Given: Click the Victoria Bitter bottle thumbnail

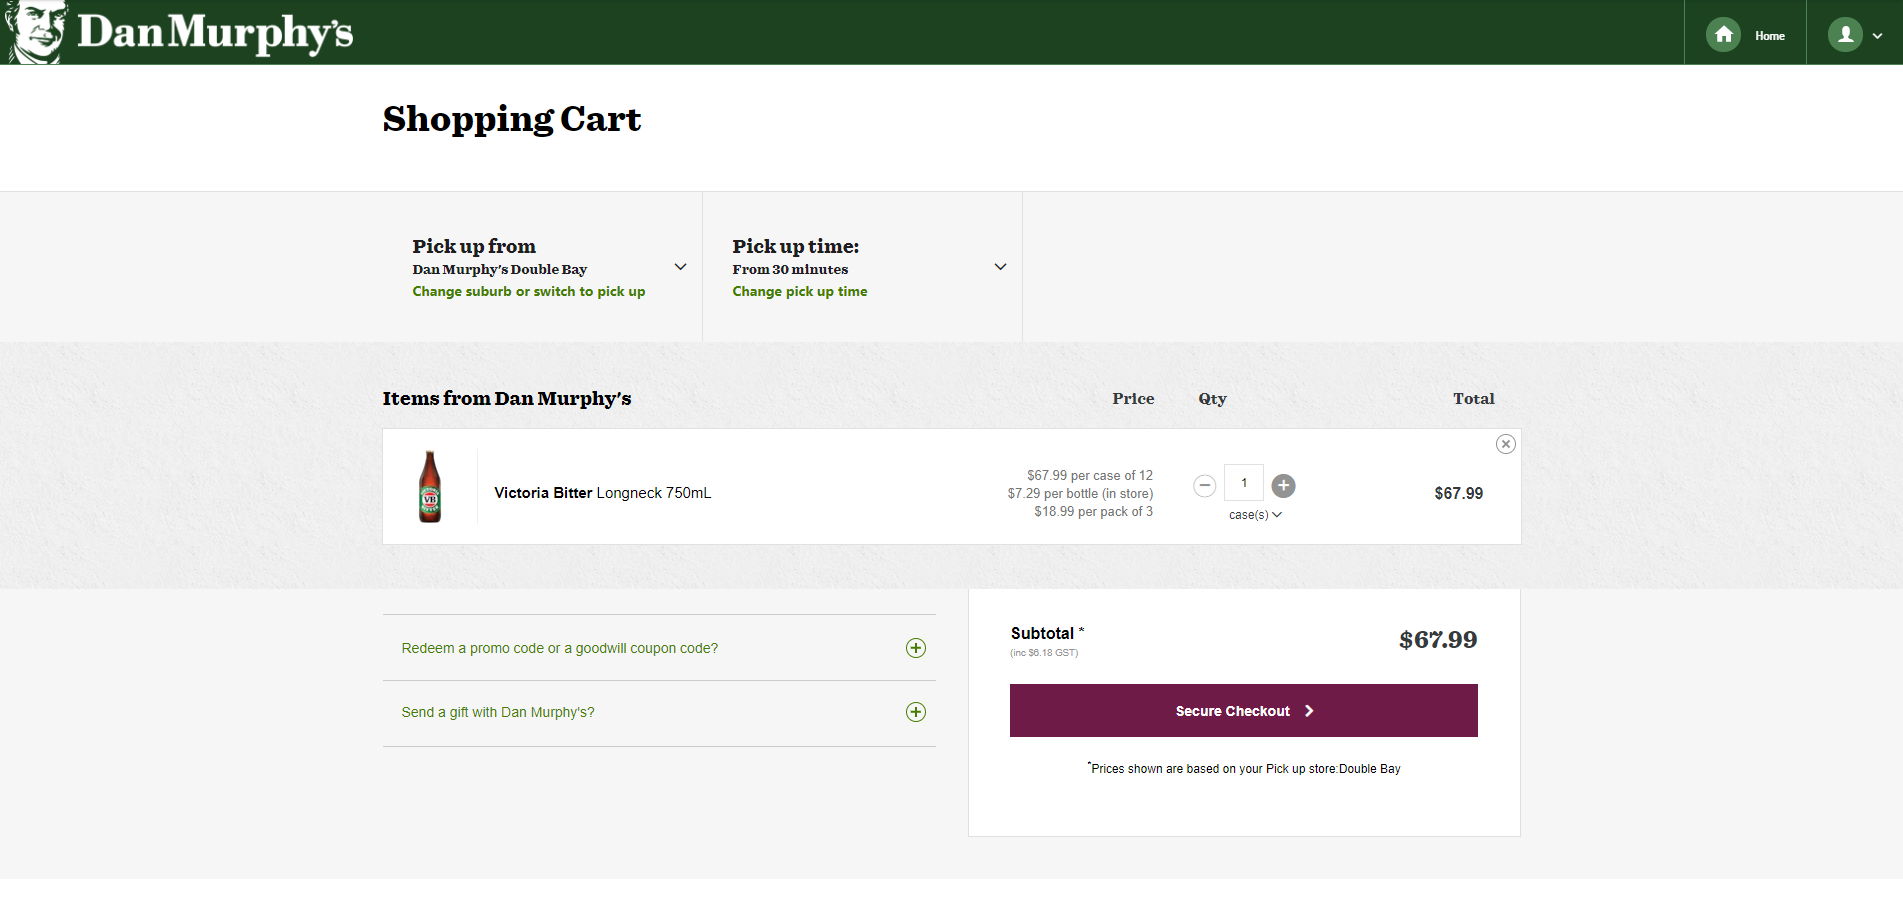Looking at the screenshot, I should tap(430, 487).
